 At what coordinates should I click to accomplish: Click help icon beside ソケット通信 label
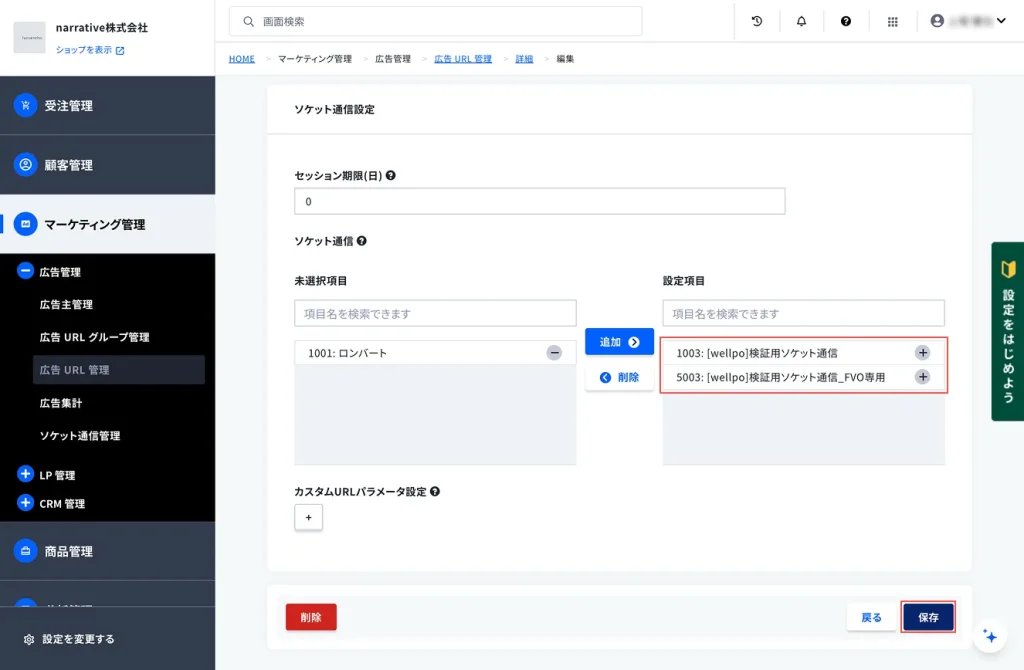362,241
